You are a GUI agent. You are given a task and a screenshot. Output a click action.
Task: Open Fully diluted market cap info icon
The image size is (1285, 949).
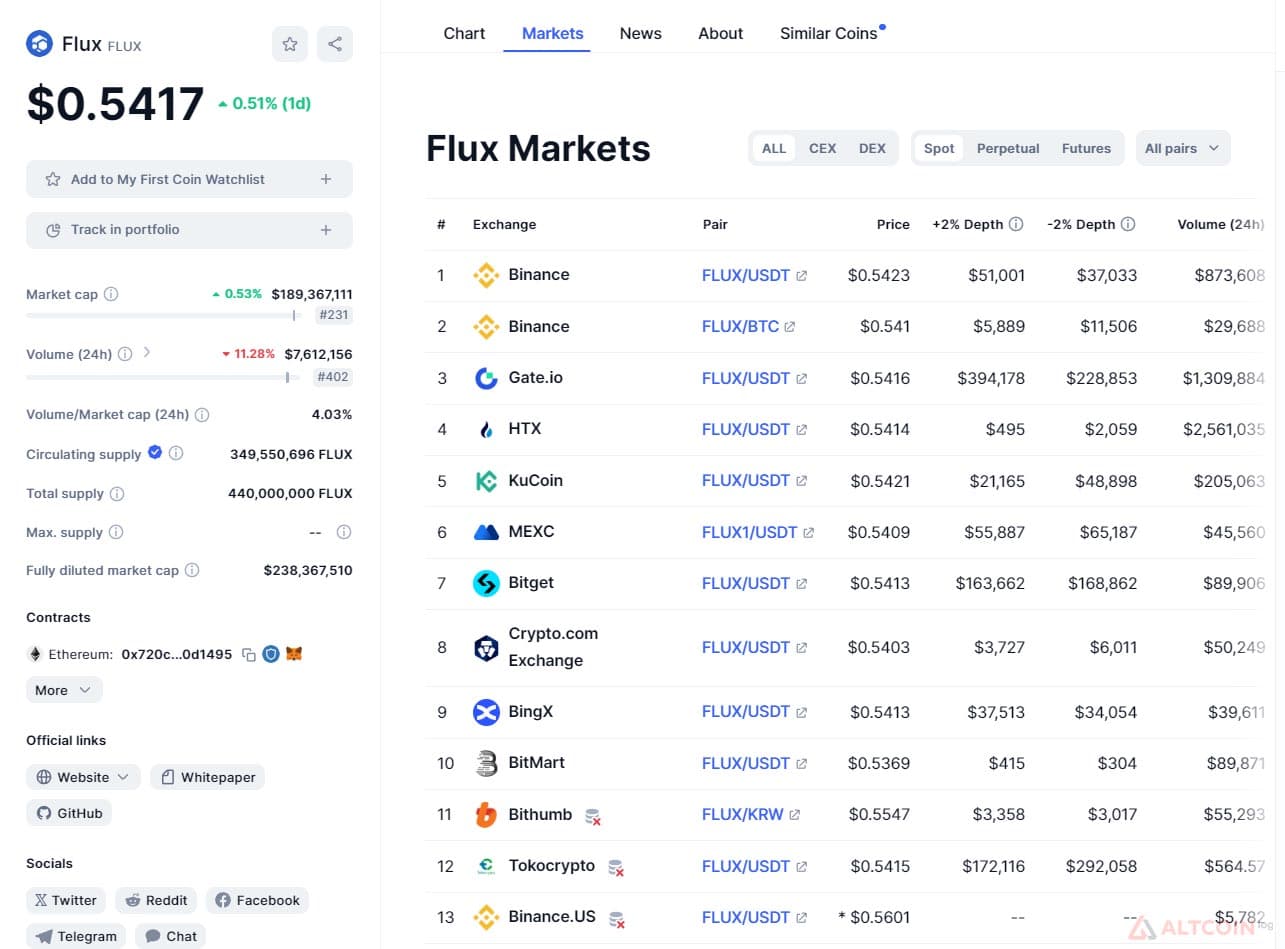[x=192, y=570]
